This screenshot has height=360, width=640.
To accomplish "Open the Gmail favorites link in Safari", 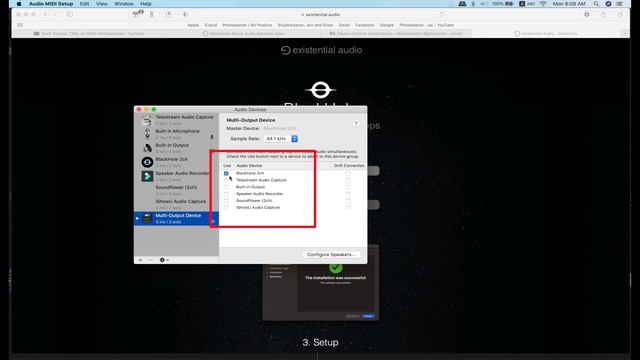I will click(x=344, y=25).
